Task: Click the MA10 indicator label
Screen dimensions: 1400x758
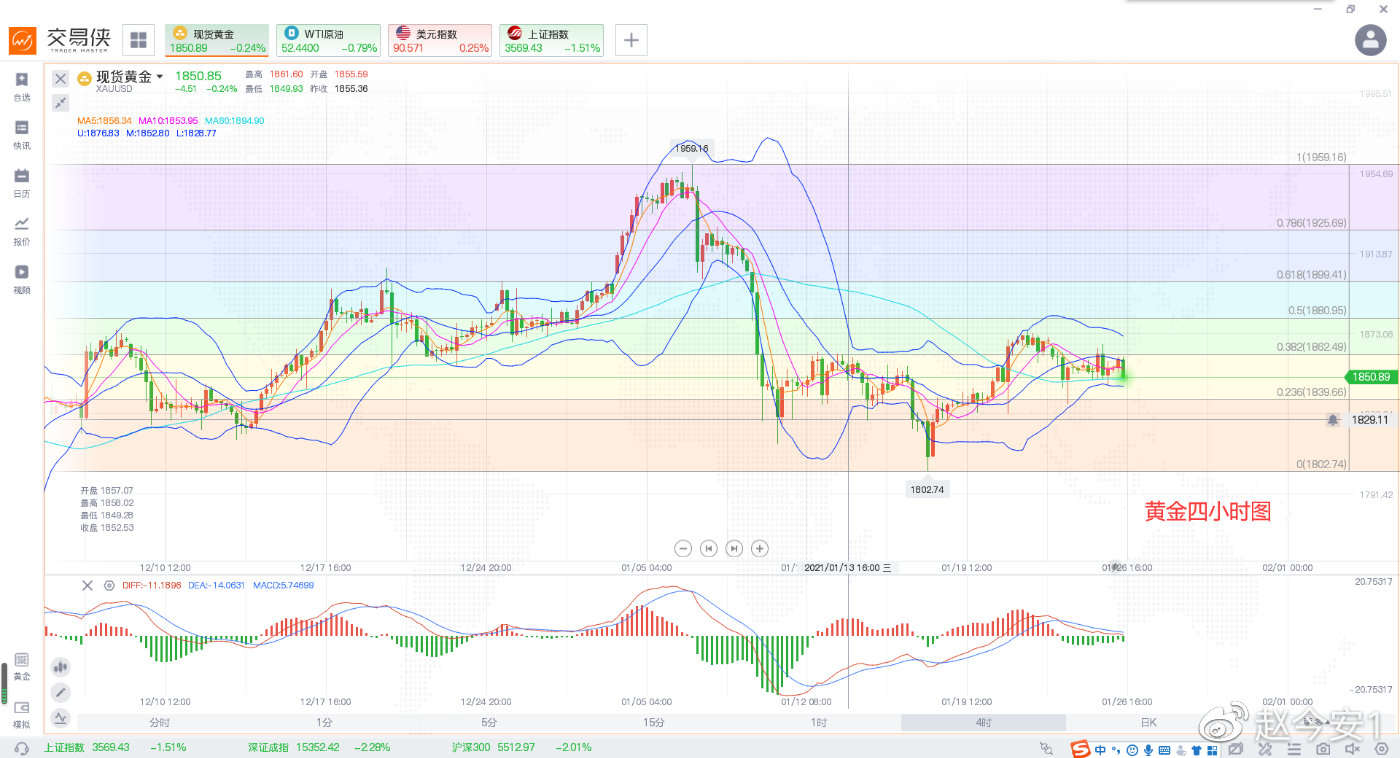Action: click(x=168, y=120)
